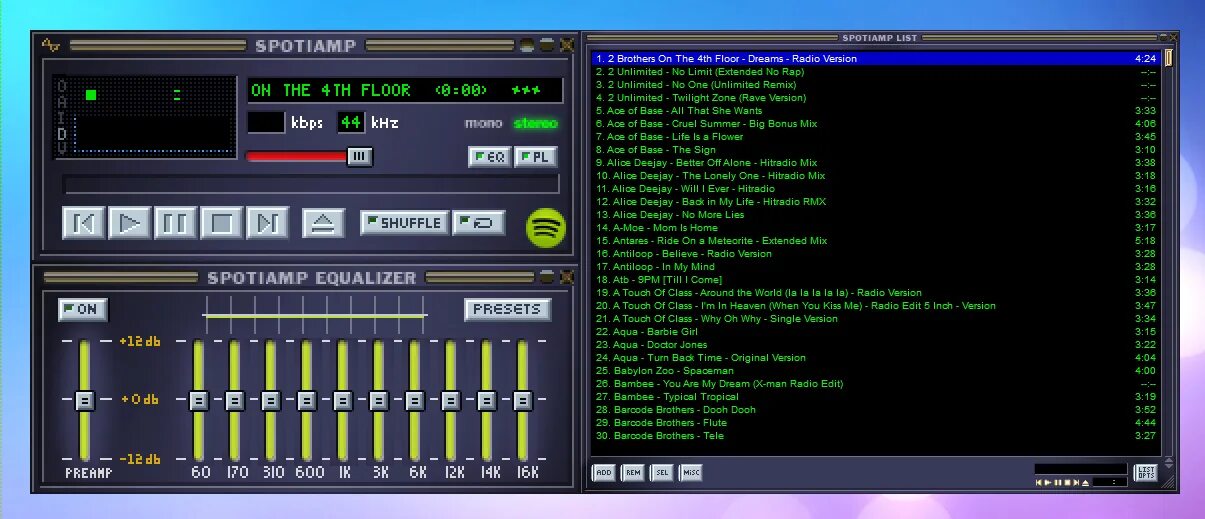Image resolution: width=1205 pixels, height=519 pixels.
Task: Open the MISC menu in playlist window
Action: point(691,473)
